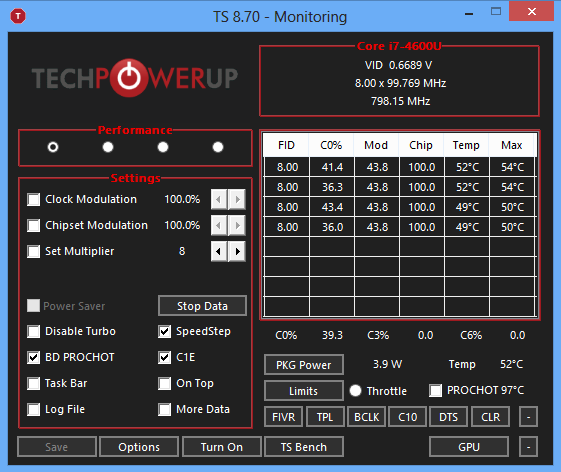Viewport: 561px width, 472px height.
Task: Increase Chipset Modulation with right arrow
Action: [237, 225]
